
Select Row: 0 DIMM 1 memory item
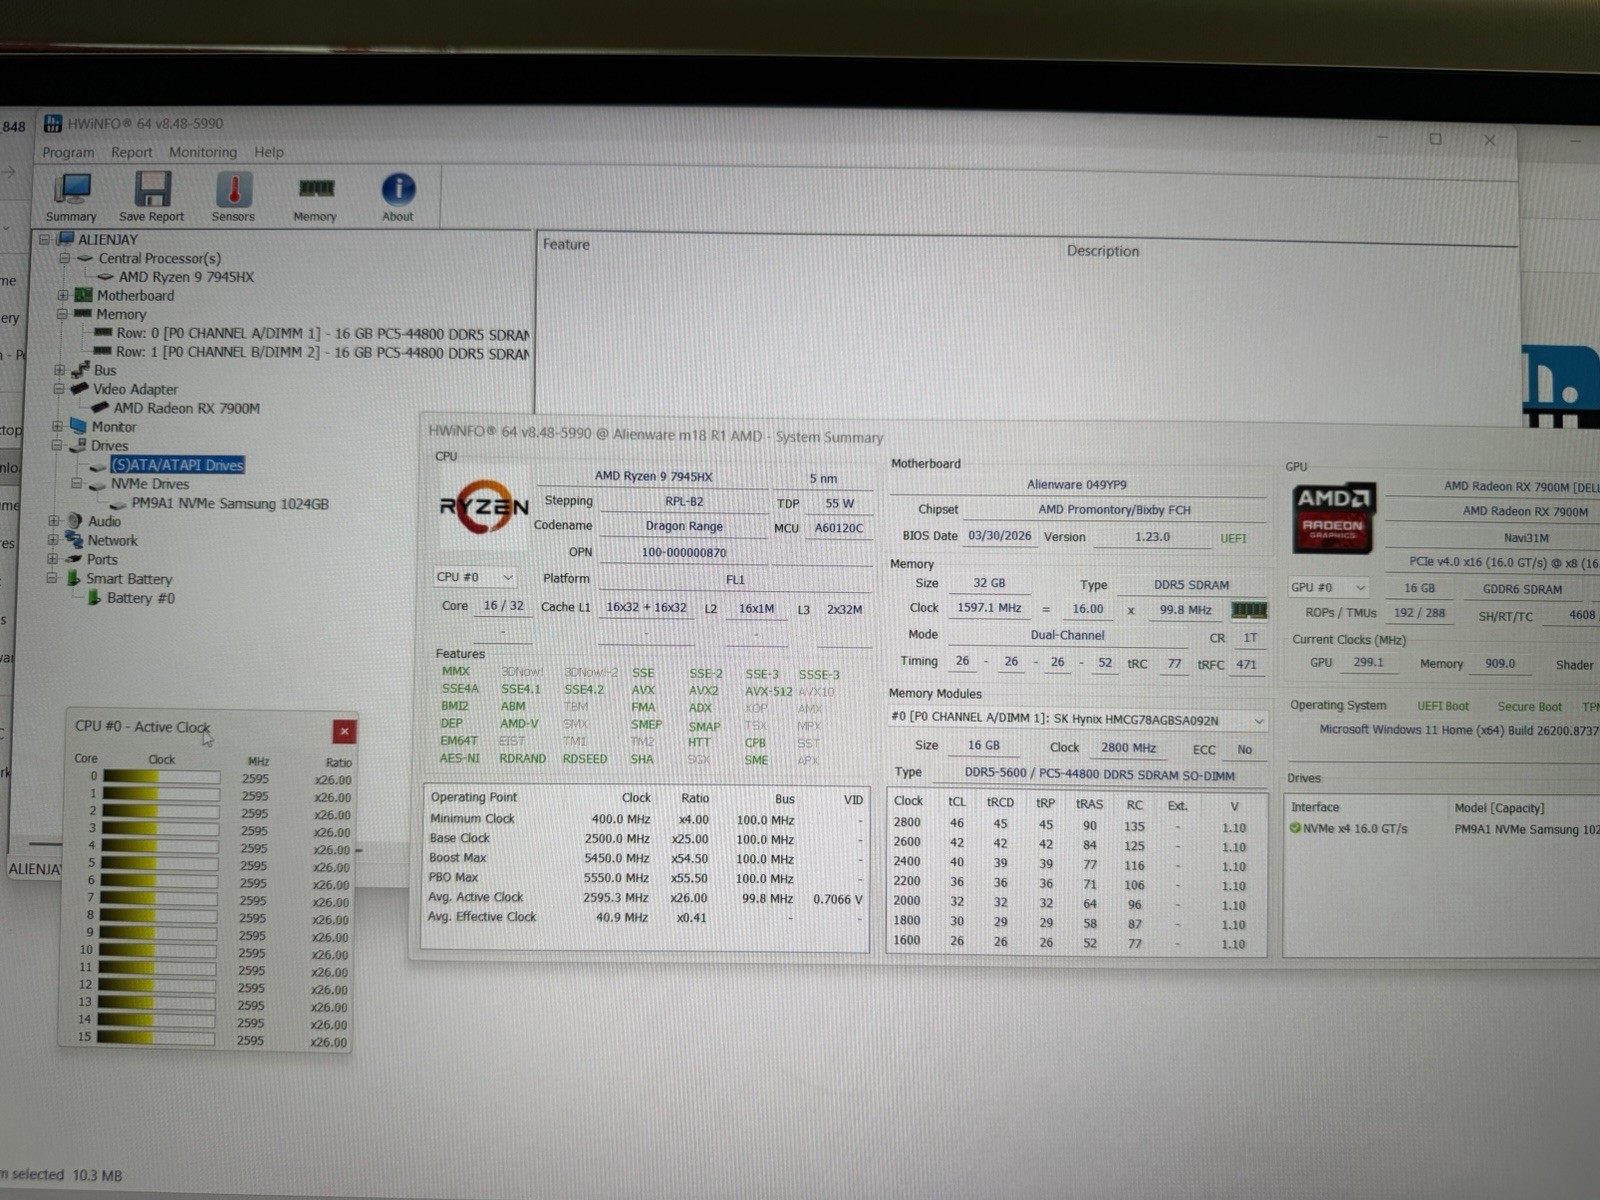pyautogui.click(x=323, y=334)
